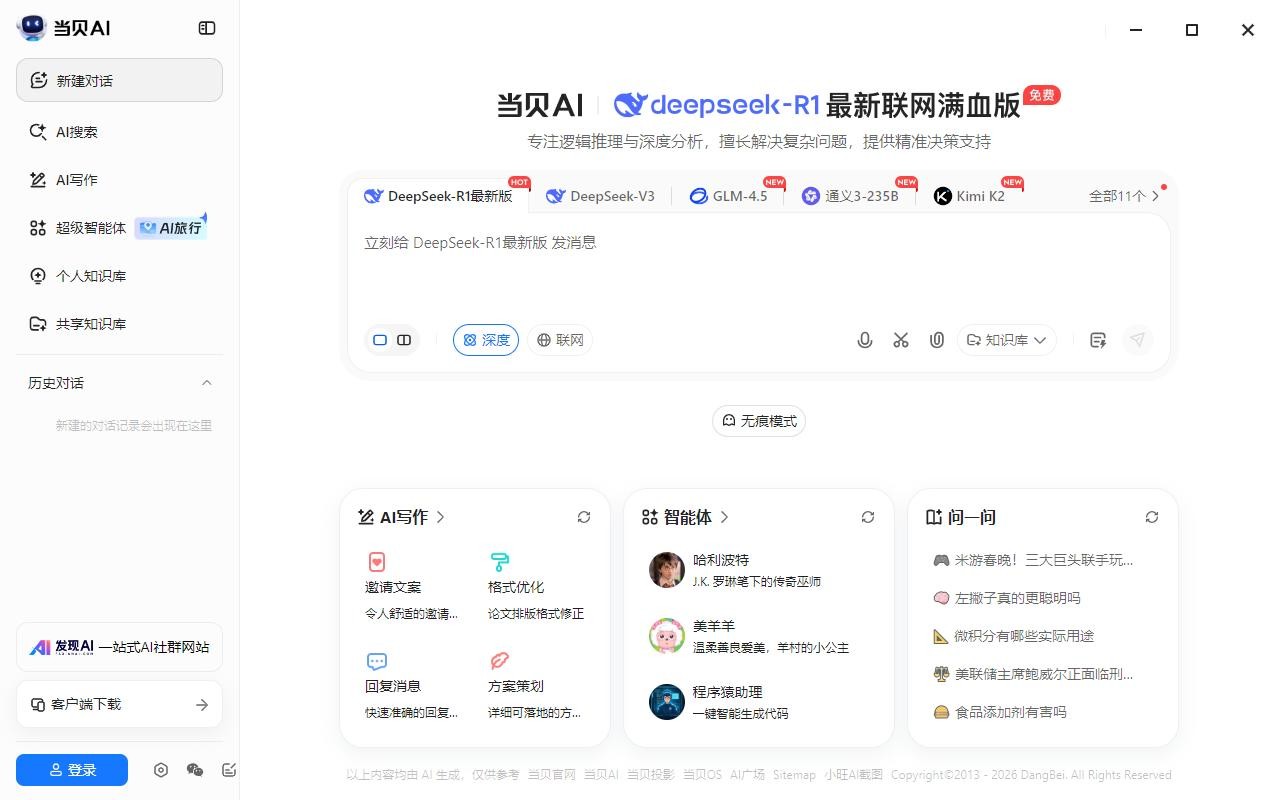Open the 程序猿助理 agent
1280x800 pixels.
(758, 702)
